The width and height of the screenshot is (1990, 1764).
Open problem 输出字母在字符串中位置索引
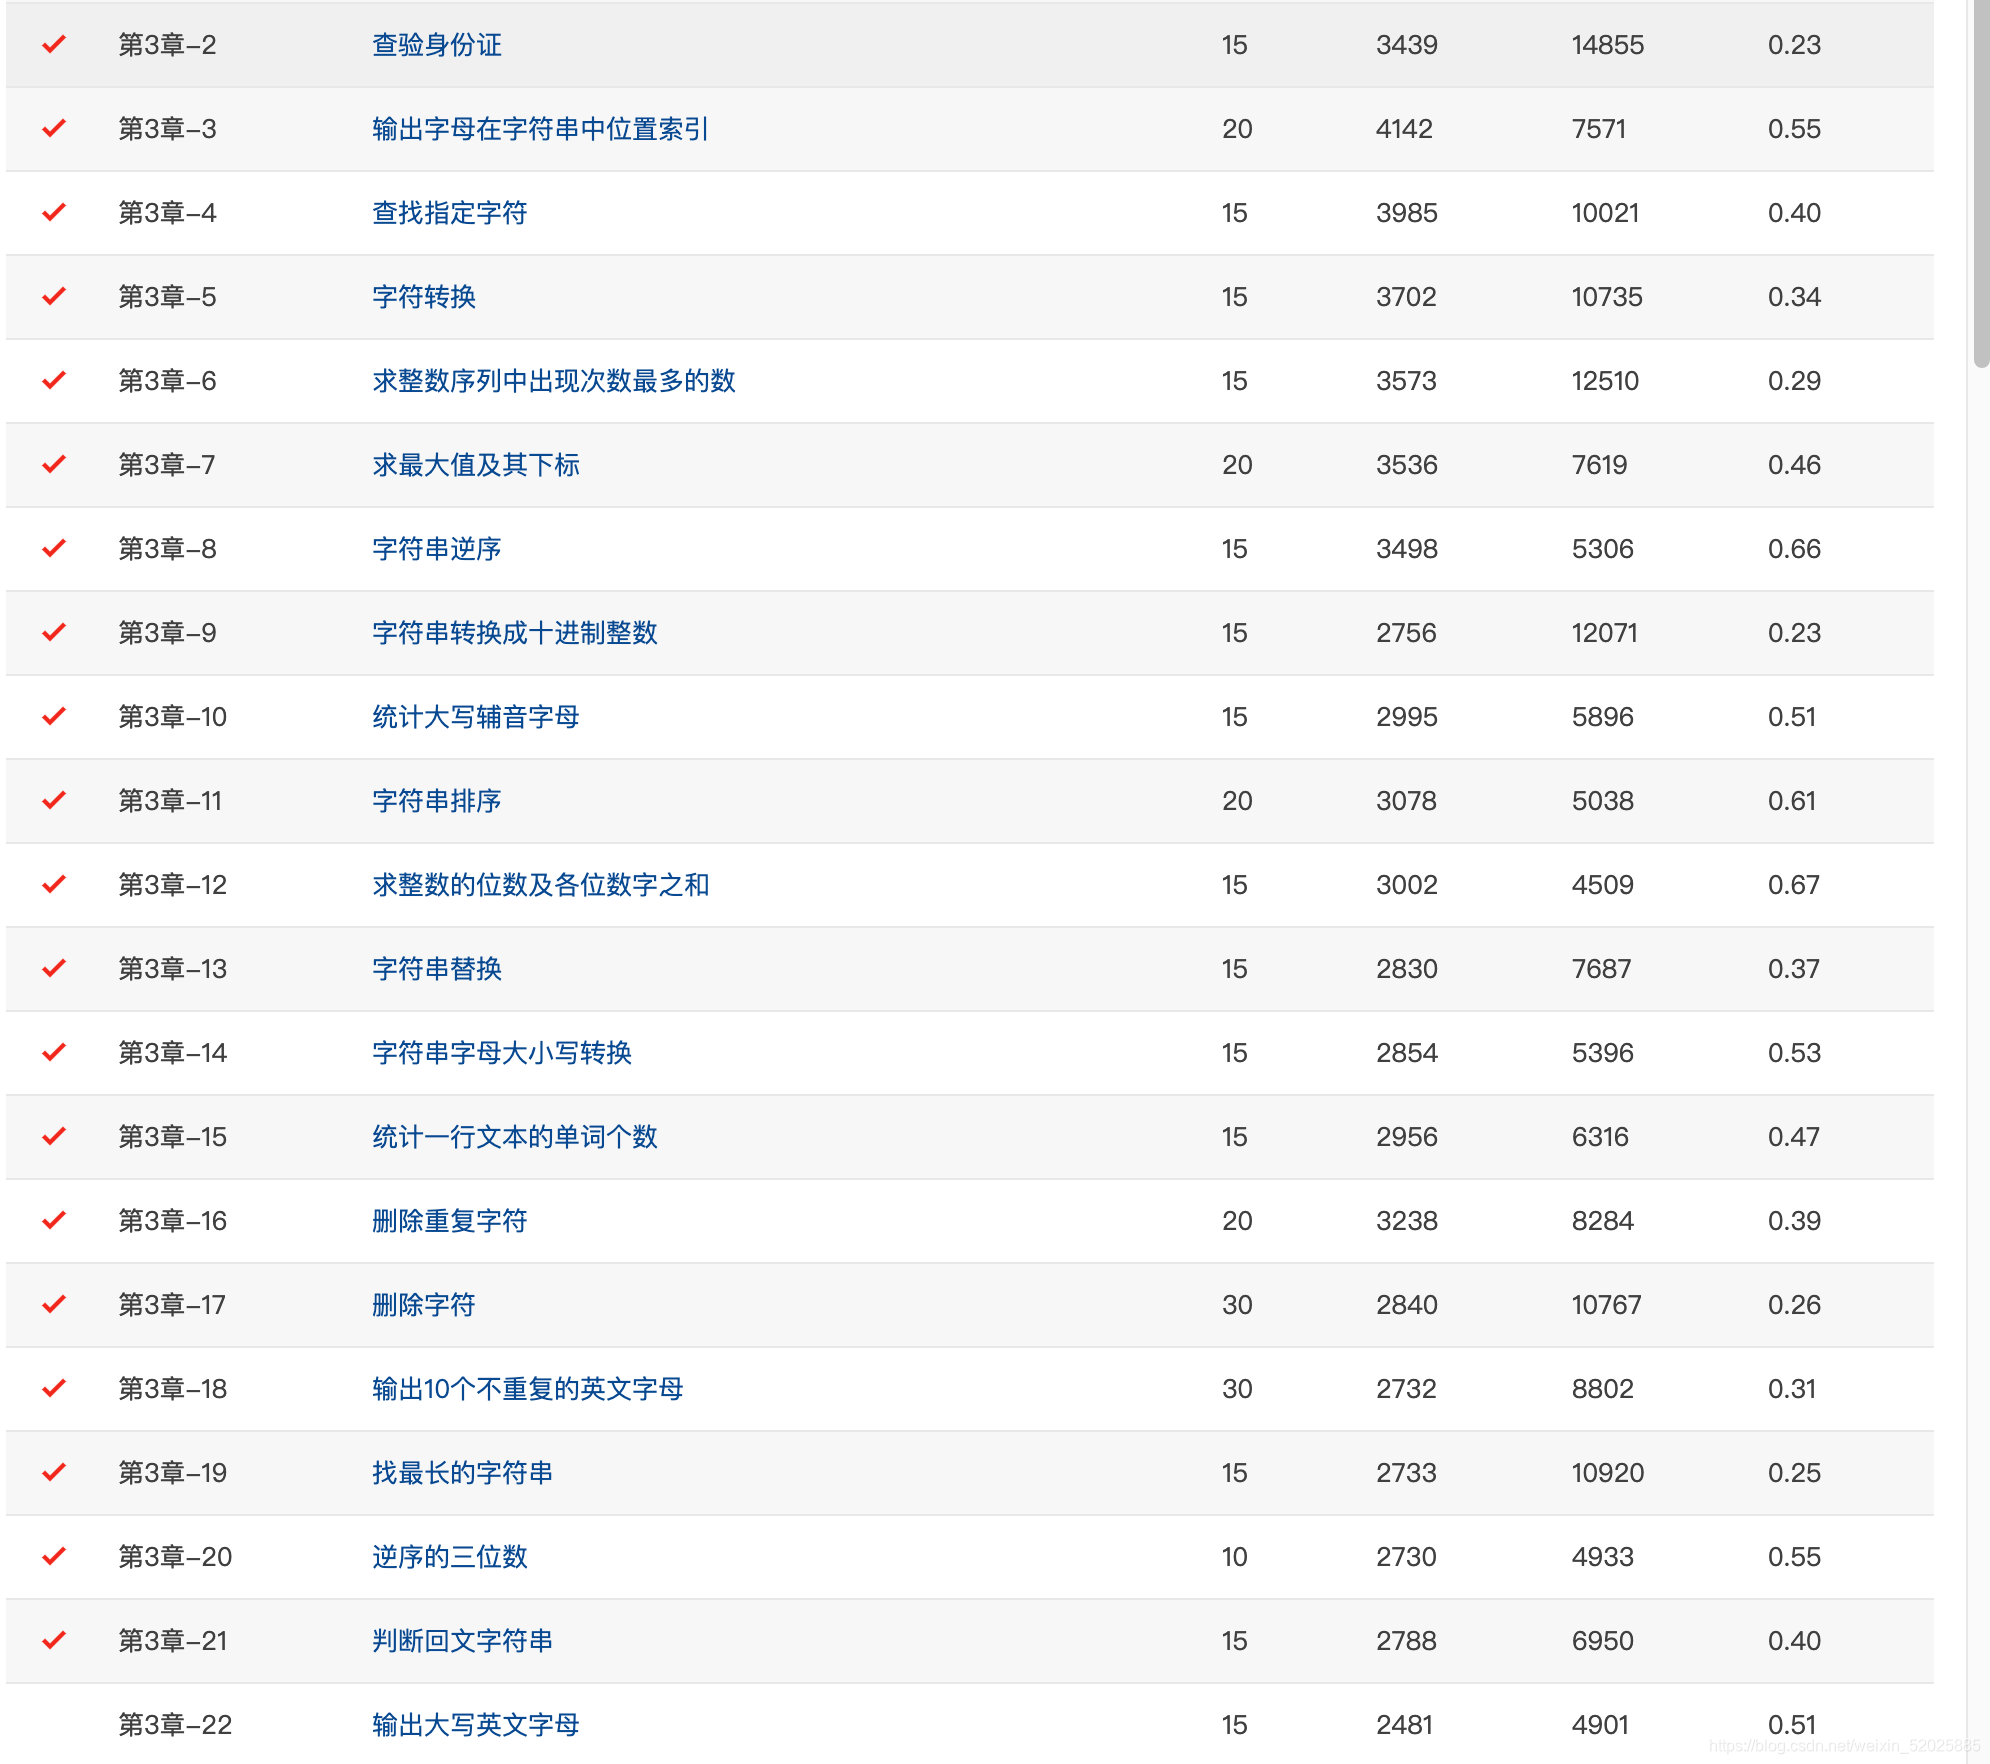(540, 129)
